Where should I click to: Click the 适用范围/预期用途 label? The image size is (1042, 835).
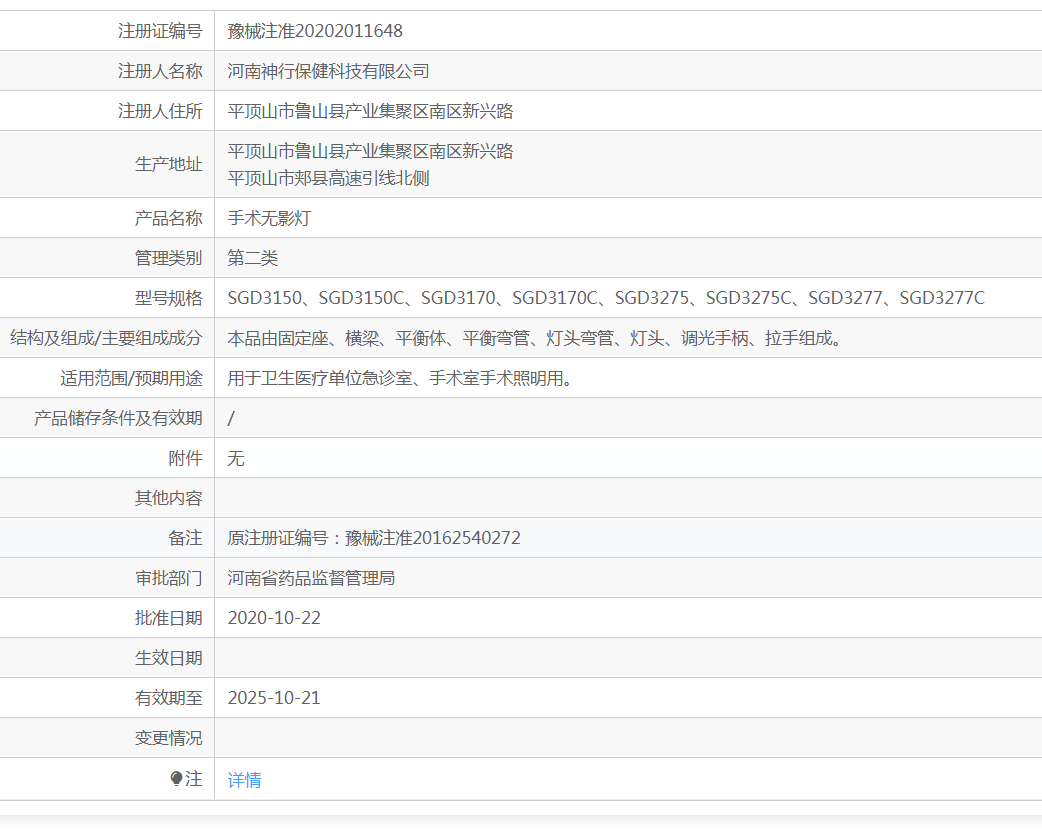click(x=132, y=378)
